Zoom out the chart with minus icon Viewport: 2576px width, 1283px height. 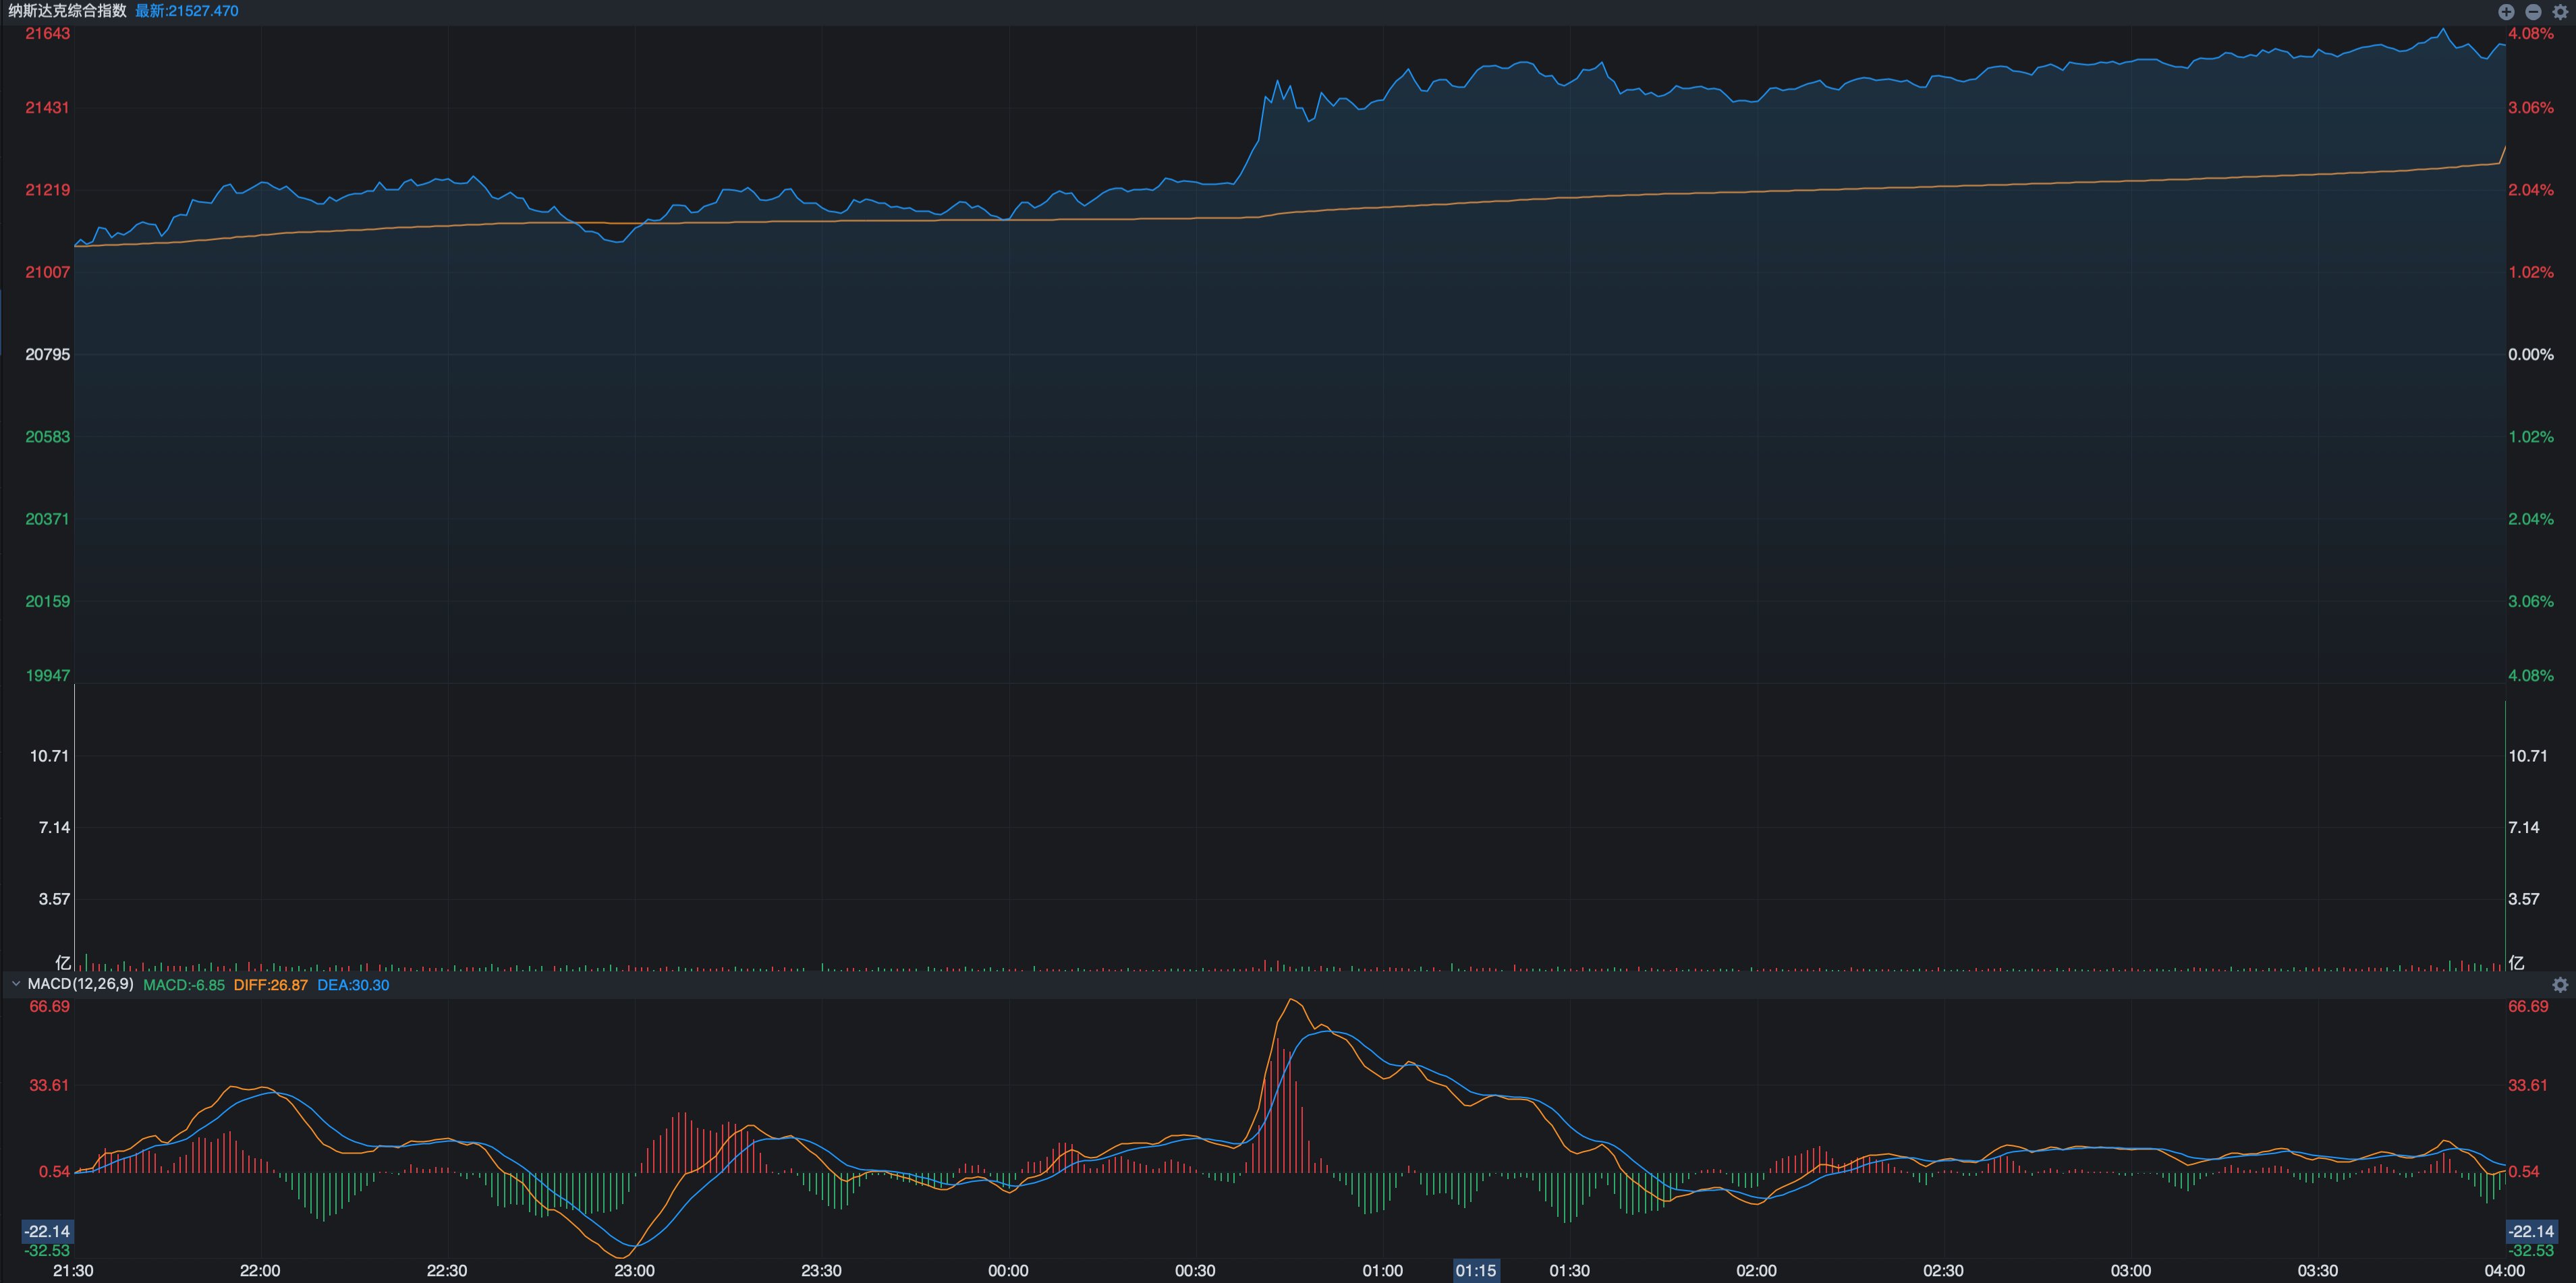click(x=2533, y=12)
